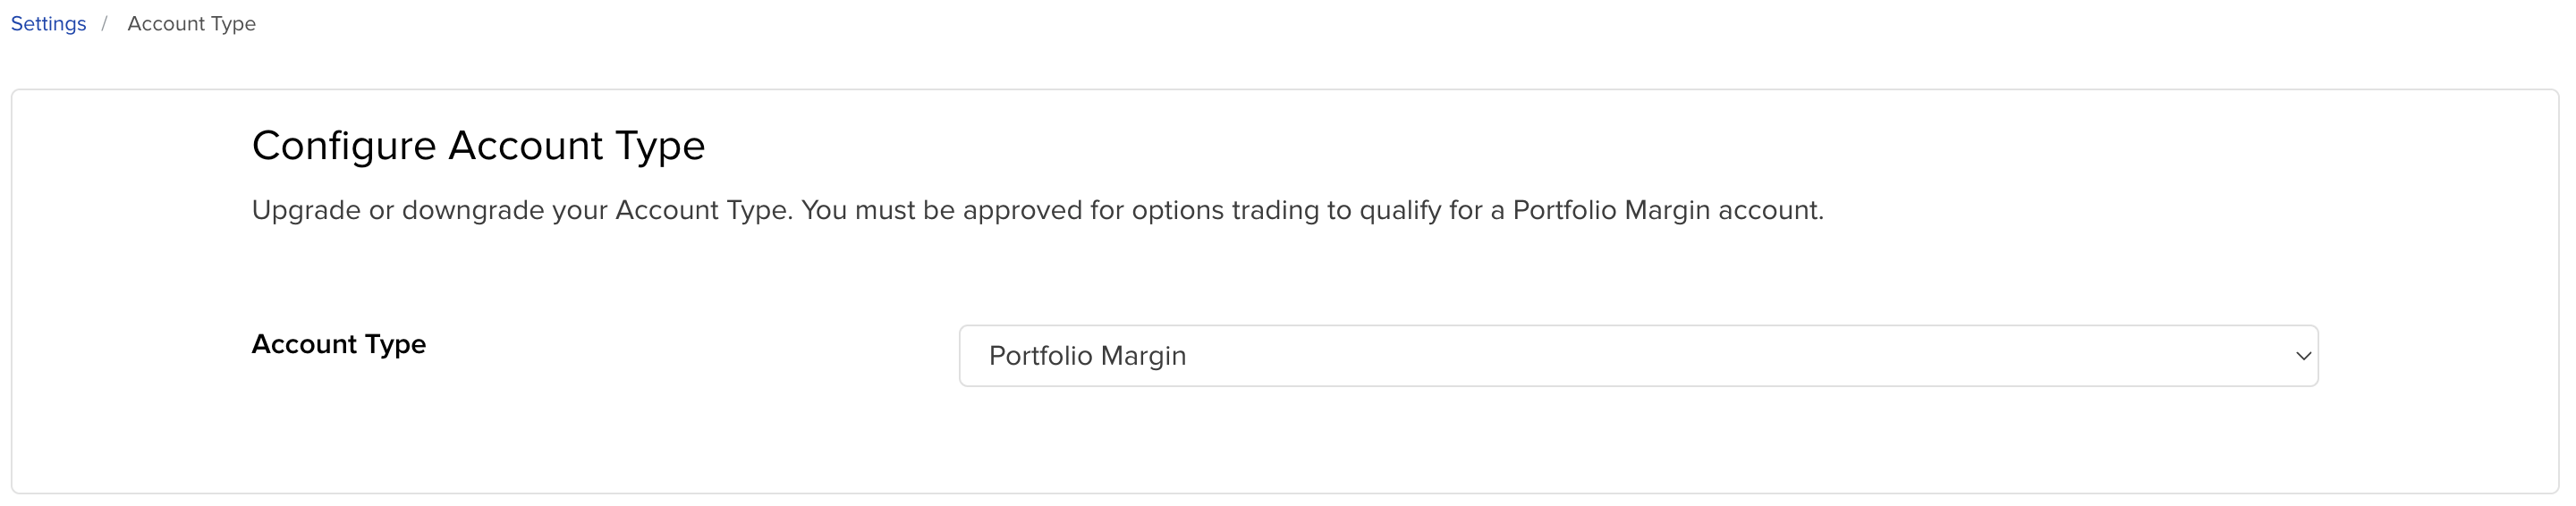Screen dimensions: 2576x506
Task: Click the current page name in breadcrumb trail
Action: coord(191,23)
